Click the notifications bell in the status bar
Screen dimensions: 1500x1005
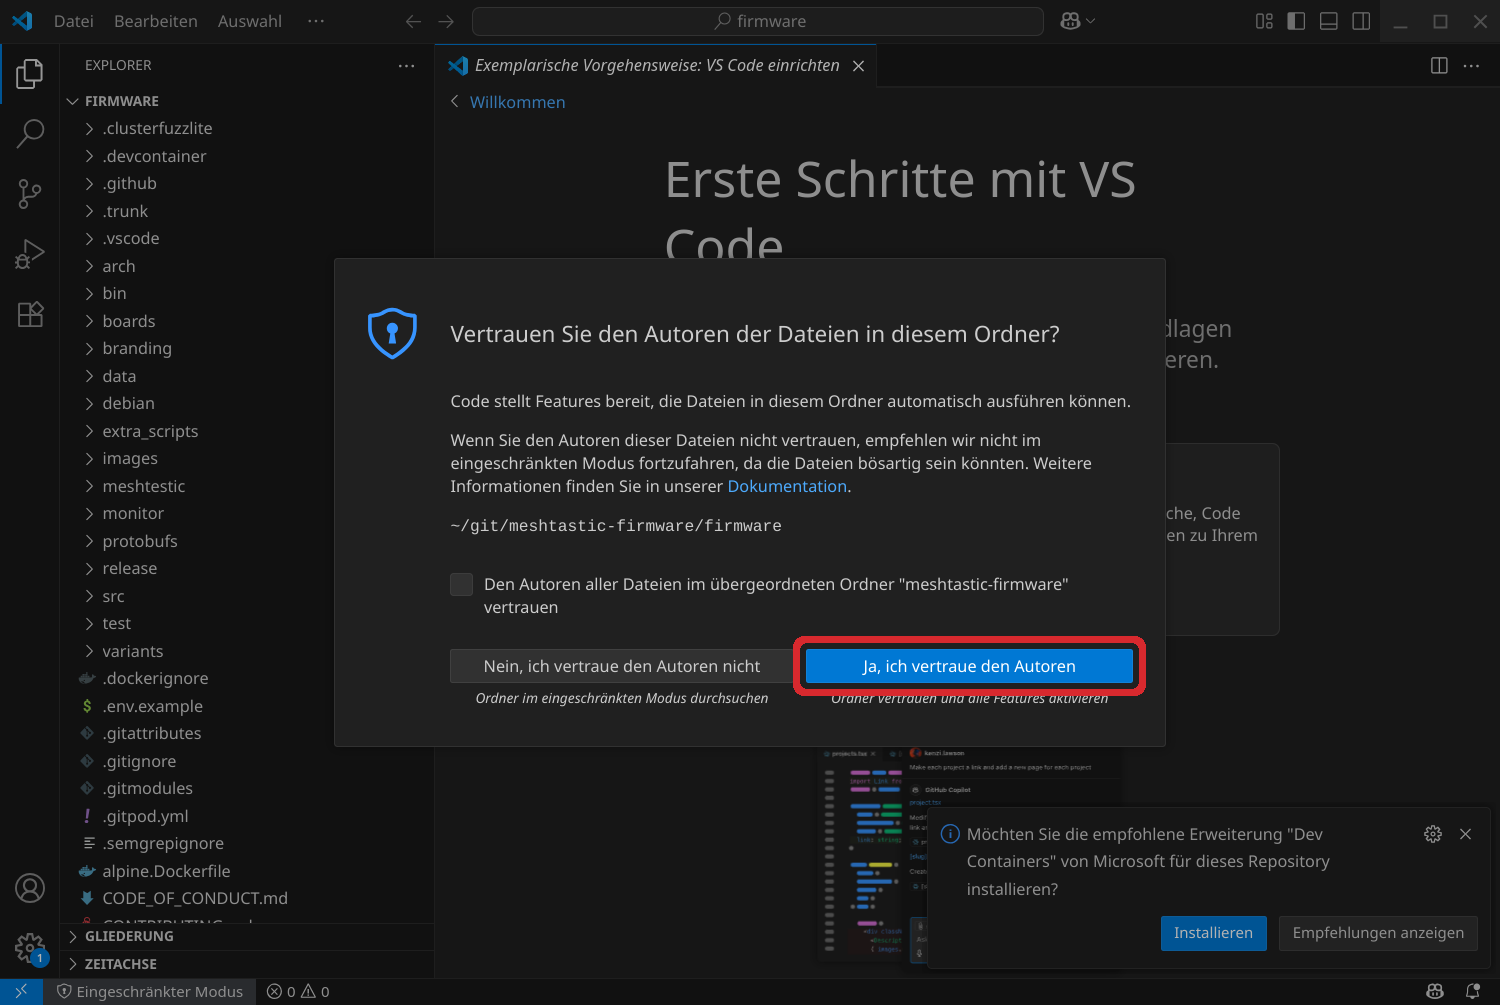pyautogui.click(x=1472, y=991)
